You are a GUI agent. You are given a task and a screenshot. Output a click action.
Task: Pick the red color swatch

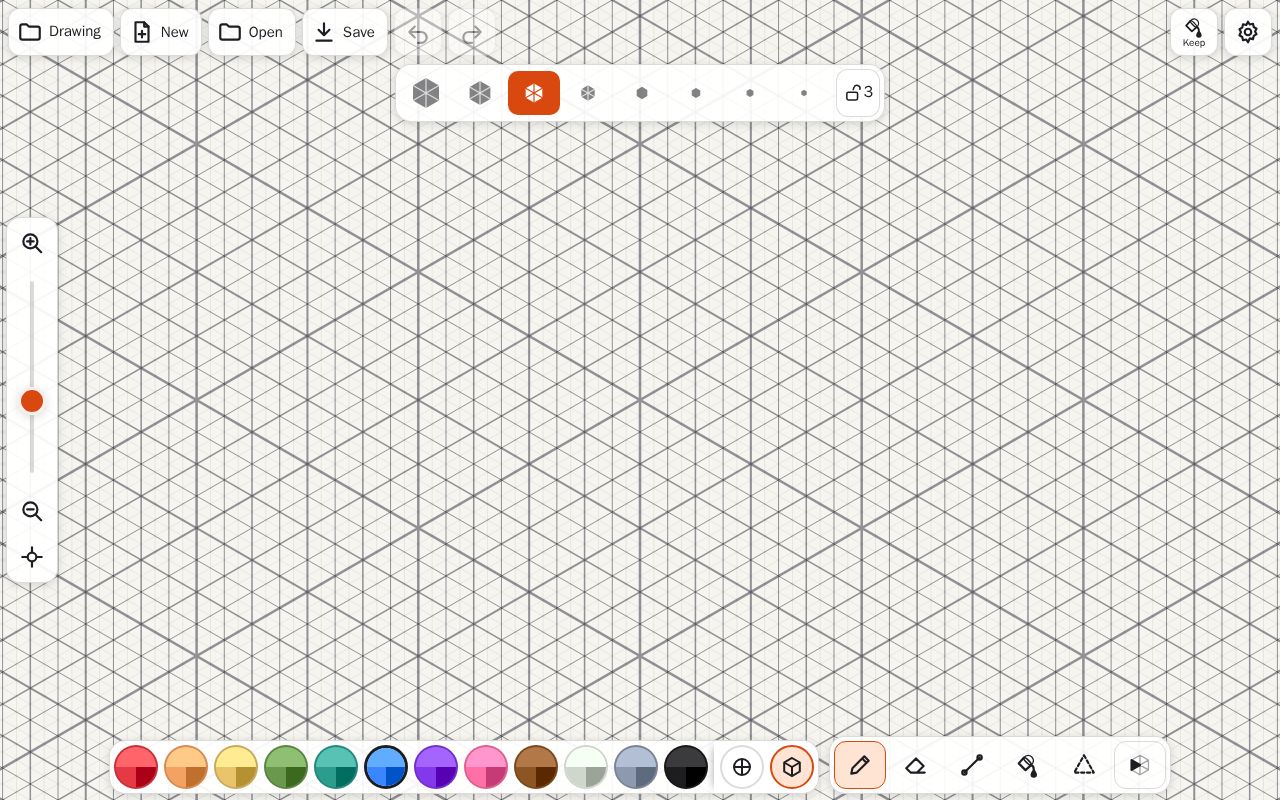click(136, 767)
